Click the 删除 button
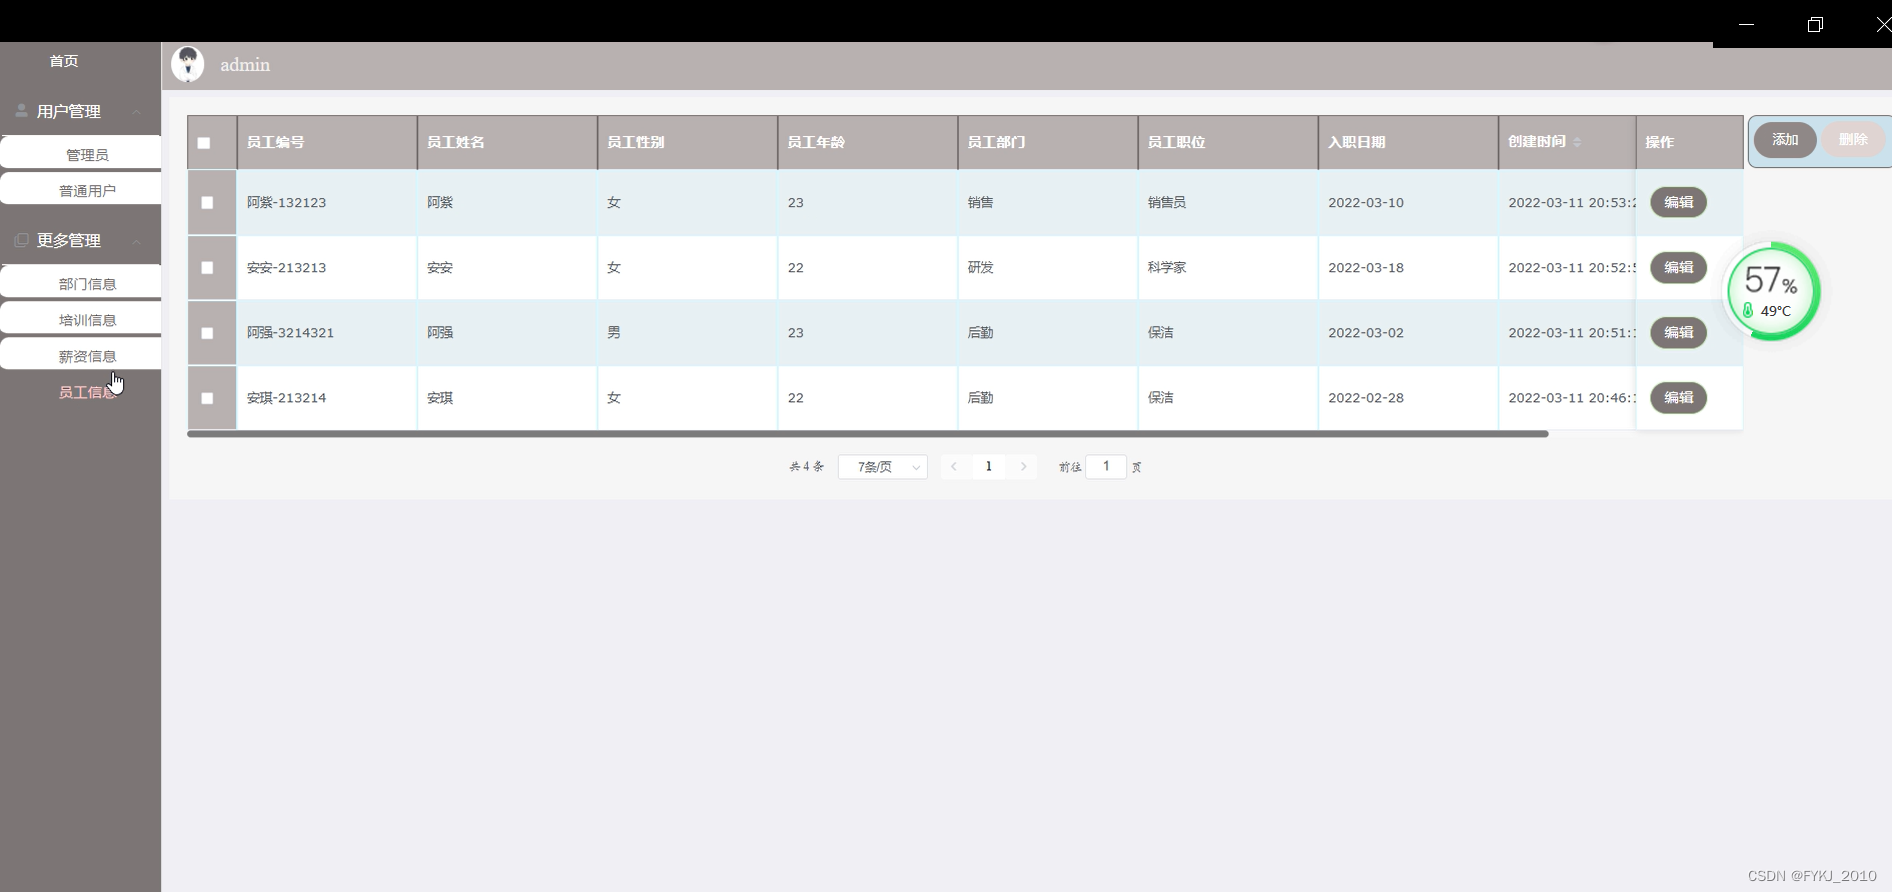The image size is (1892, 892). (1853, 140)
